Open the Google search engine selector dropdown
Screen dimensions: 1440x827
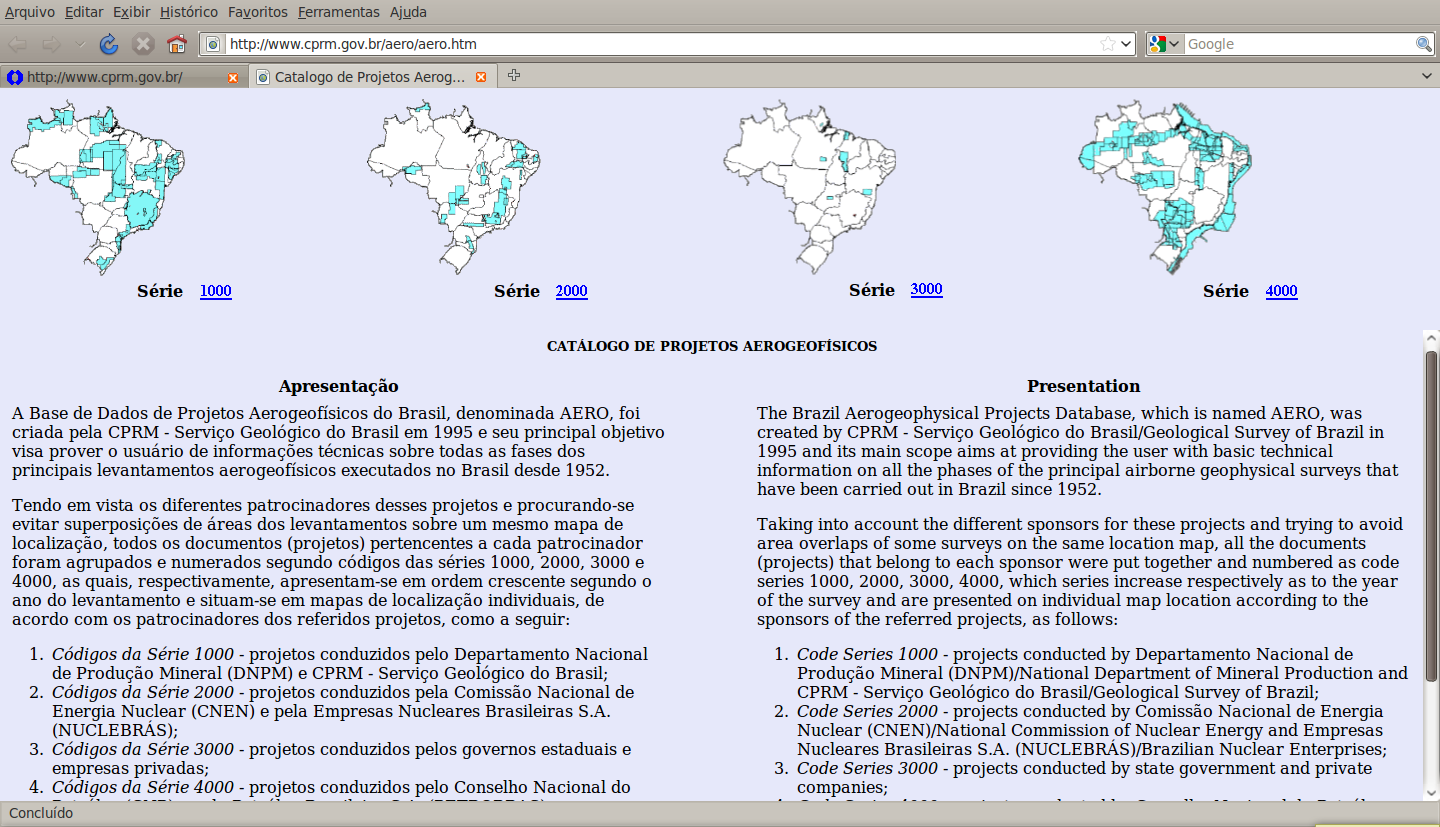click(x=1166, y=44)
